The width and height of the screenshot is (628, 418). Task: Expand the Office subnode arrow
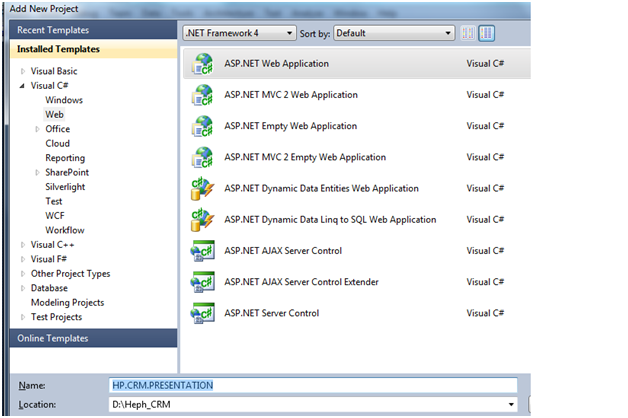(x=37, y=129)
